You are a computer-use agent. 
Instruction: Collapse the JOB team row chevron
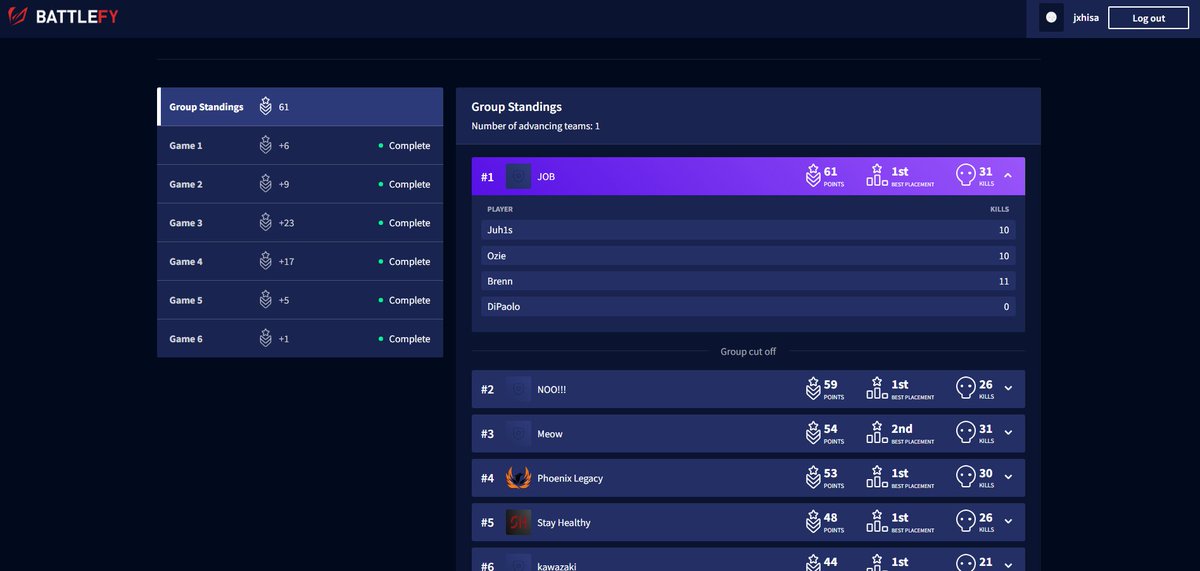click(x=1008, y=176)
